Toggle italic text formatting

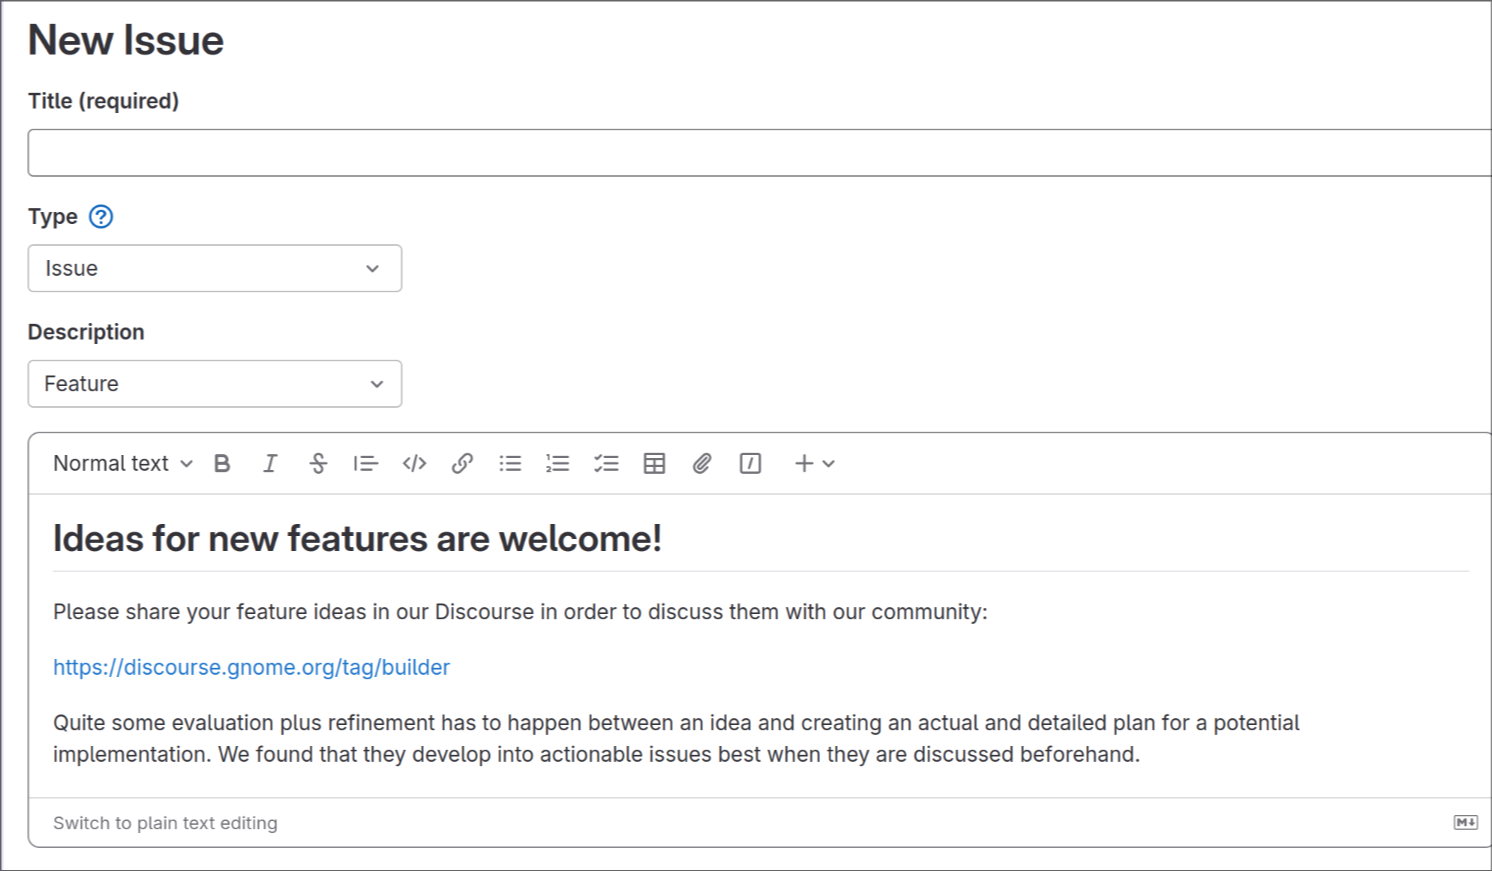(270, 463)
